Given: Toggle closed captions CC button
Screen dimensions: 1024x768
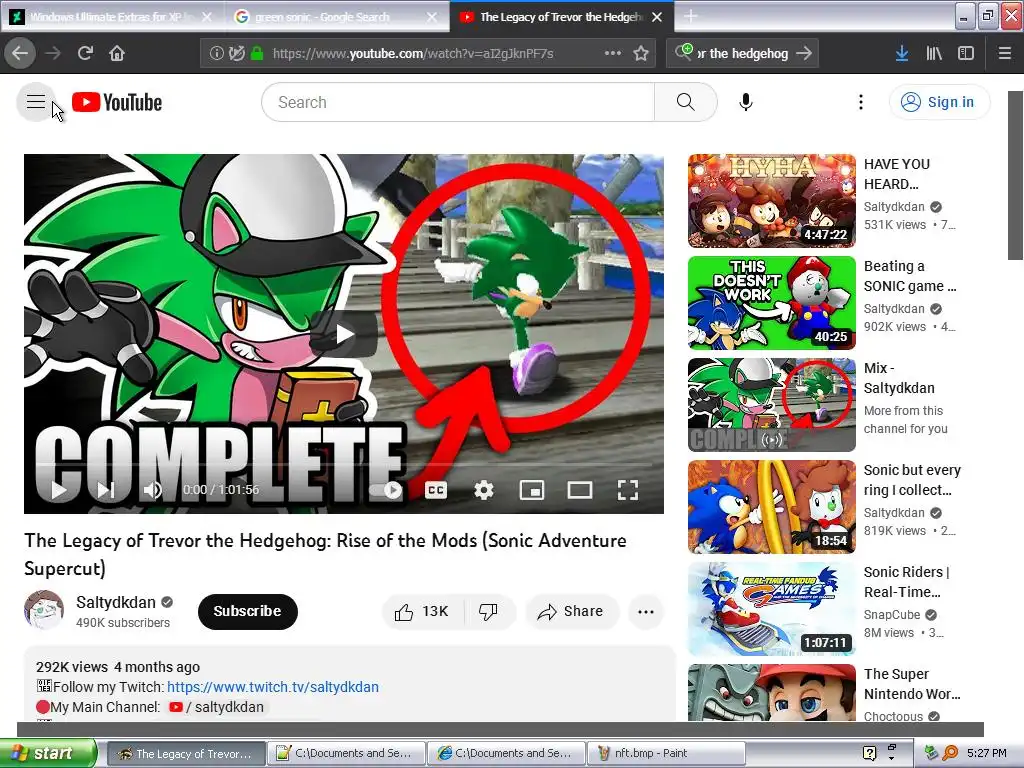Looking at the screenshot, I should 436,490.
